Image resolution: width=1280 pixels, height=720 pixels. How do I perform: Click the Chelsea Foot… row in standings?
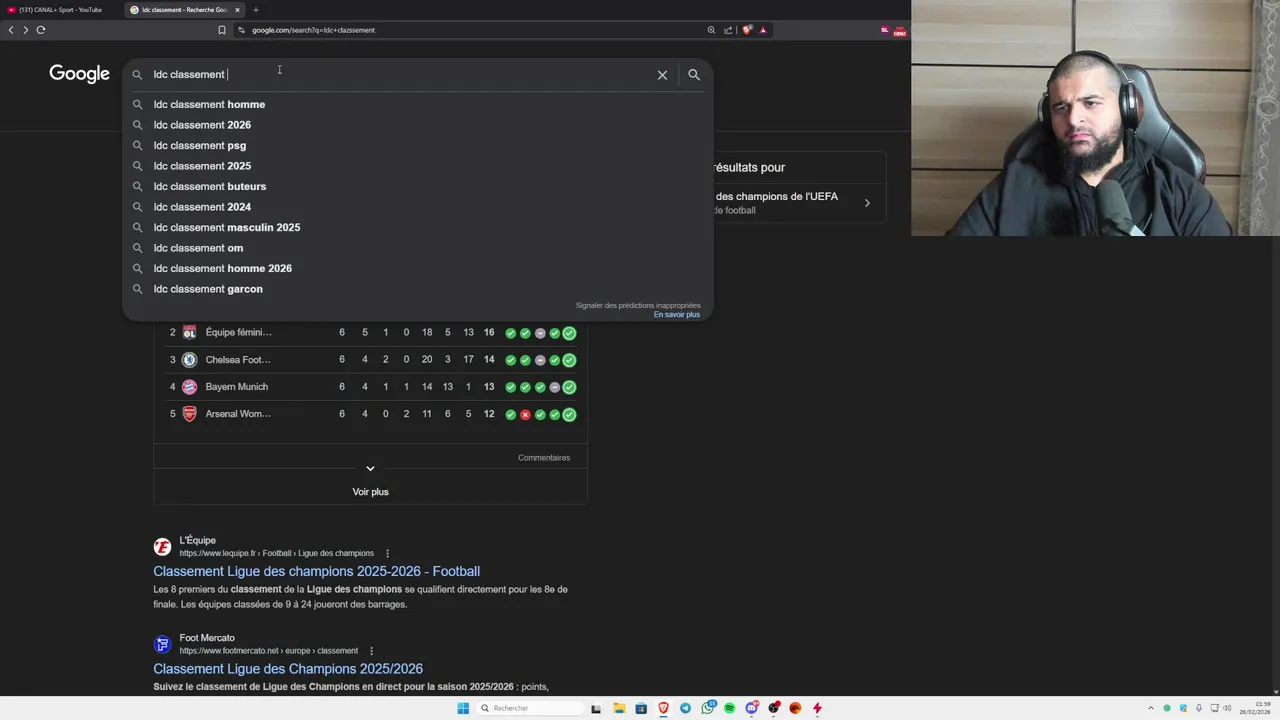[x=370, y=360]
